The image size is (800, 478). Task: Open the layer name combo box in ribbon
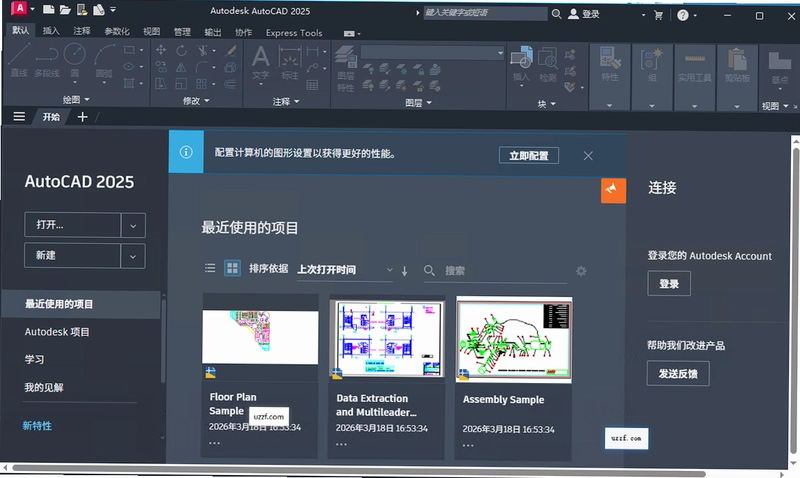pos(432,53)
